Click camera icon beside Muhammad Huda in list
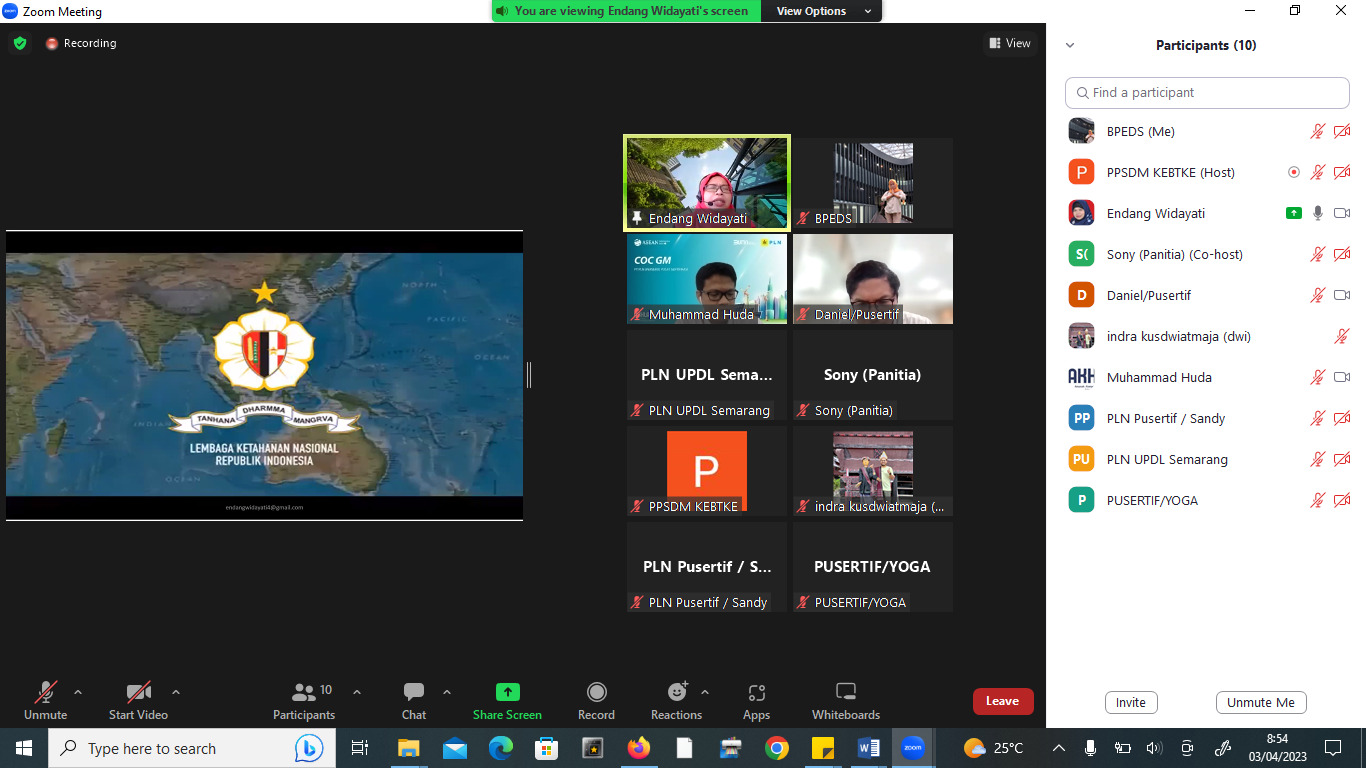Image resolution: width=1366 pixels, height=768 pixels. [1342, 377]
